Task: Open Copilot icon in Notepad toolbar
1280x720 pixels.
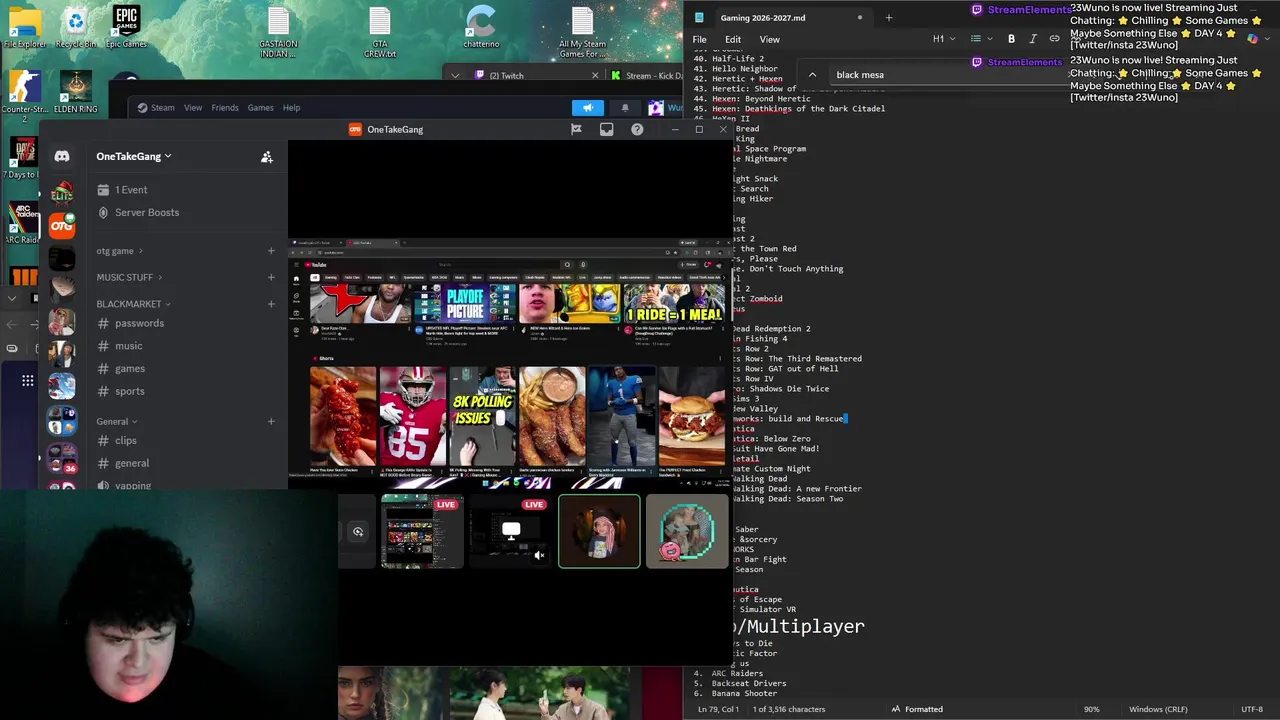Action: (x=1252, y=39)
